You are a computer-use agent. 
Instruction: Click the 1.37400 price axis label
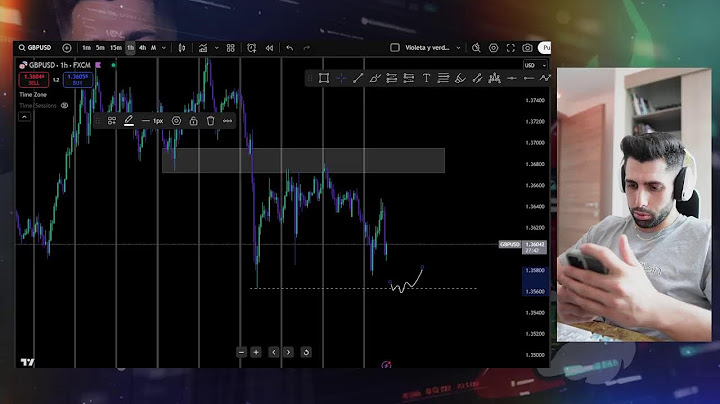click(535, 100)
